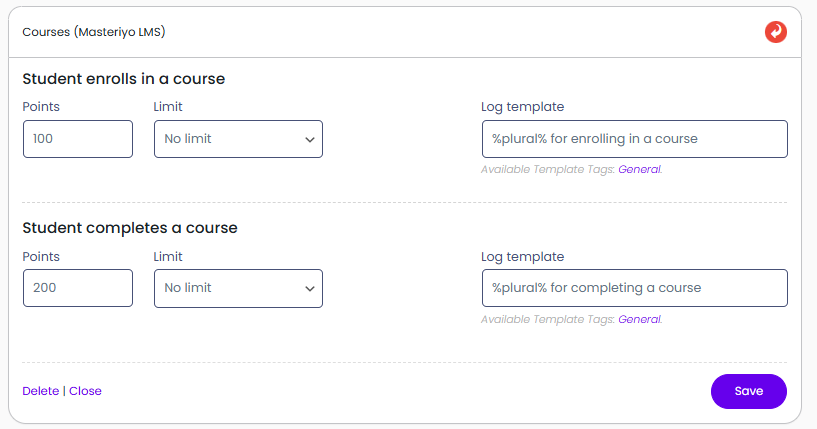Click the Courses (Masteriyo LMS) header title

93,32
